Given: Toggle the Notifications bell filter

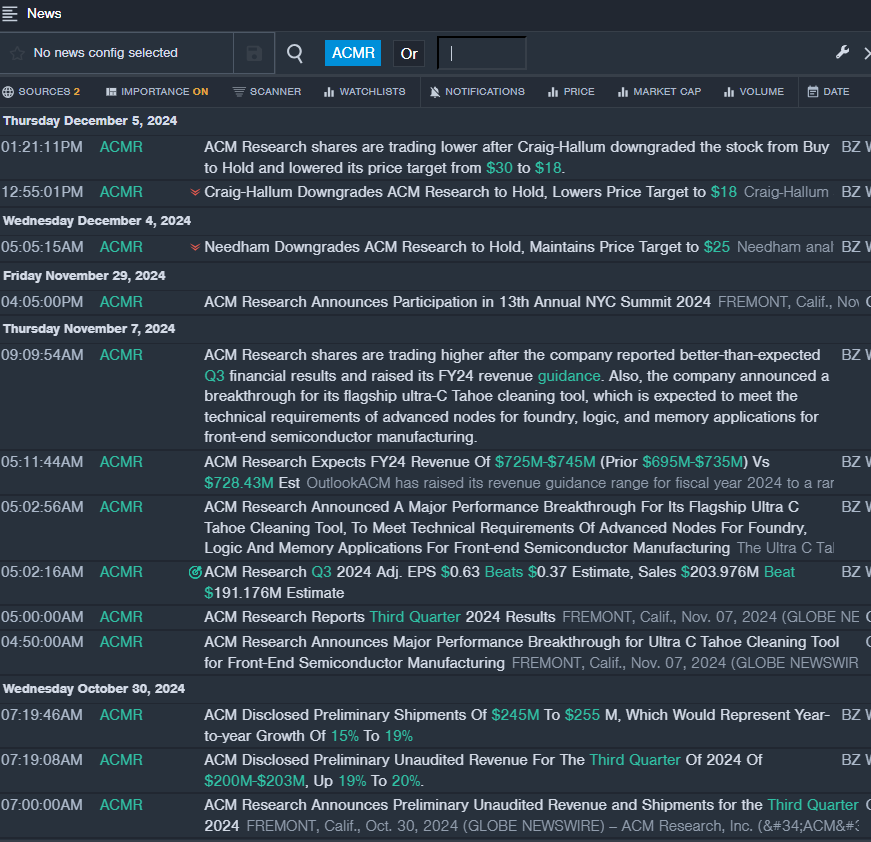Looking at the screenshot, I should [x=477, y=92].
